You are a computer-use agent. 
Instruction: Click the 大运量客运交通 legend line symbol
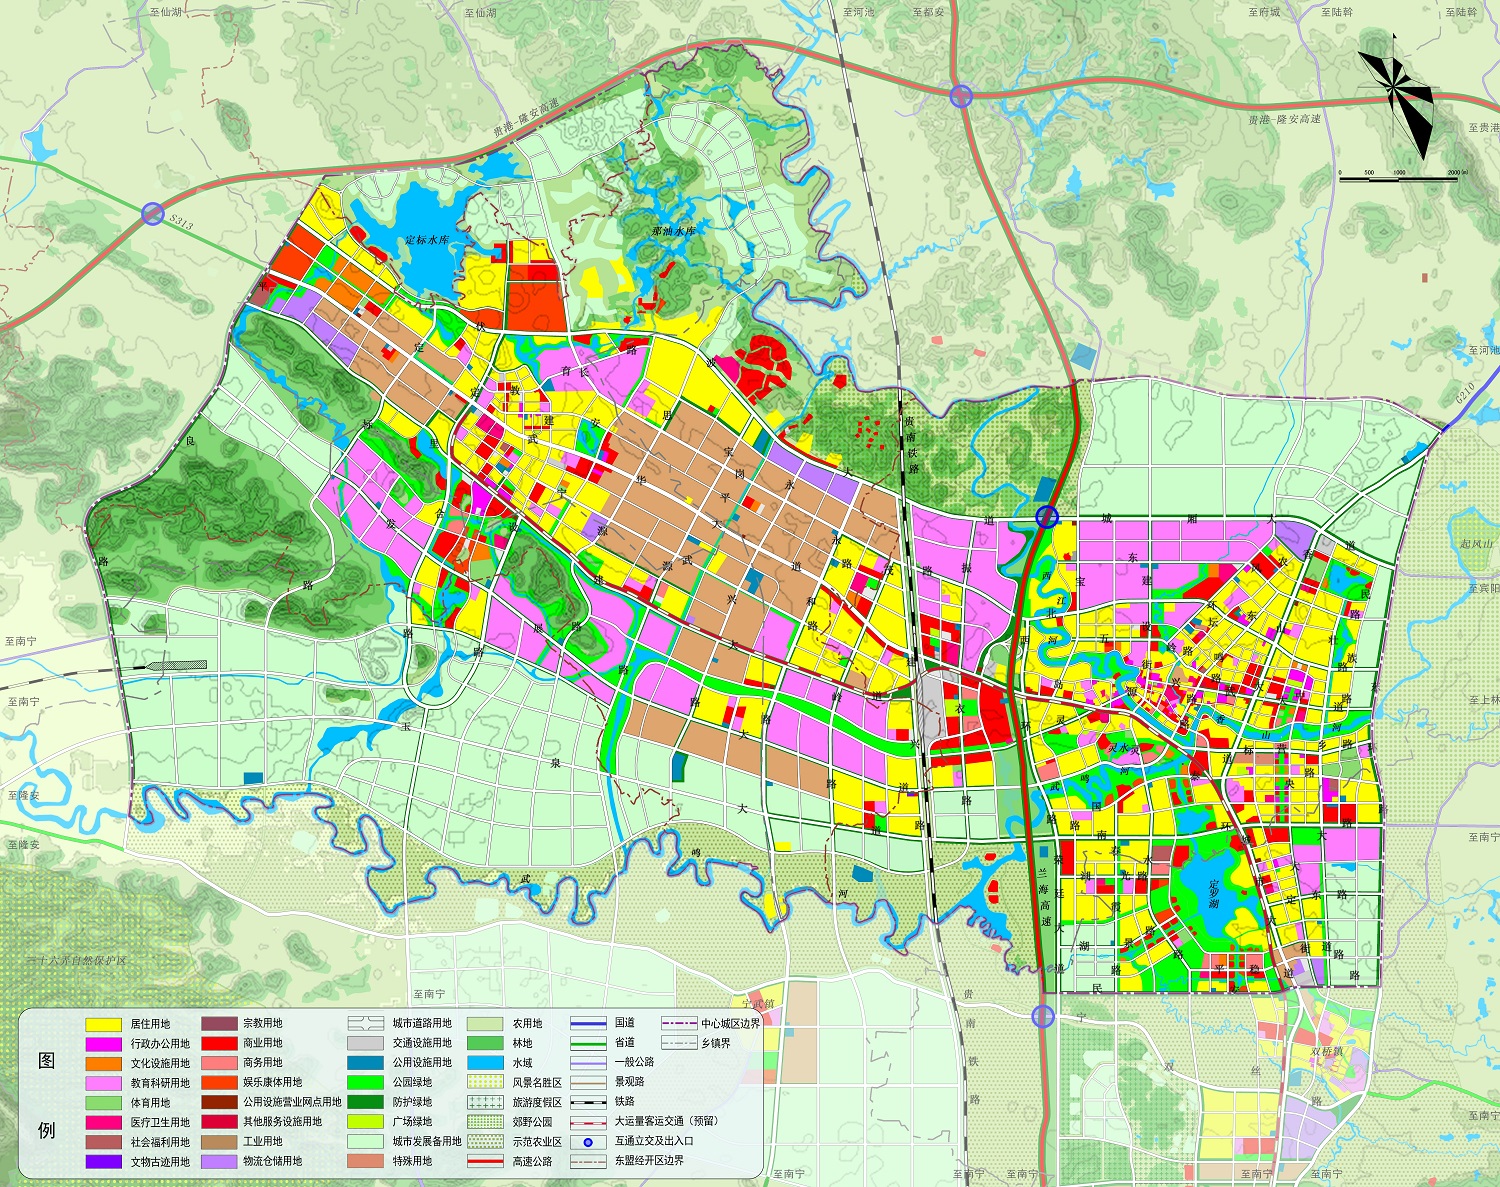(x=589, y=1121)
